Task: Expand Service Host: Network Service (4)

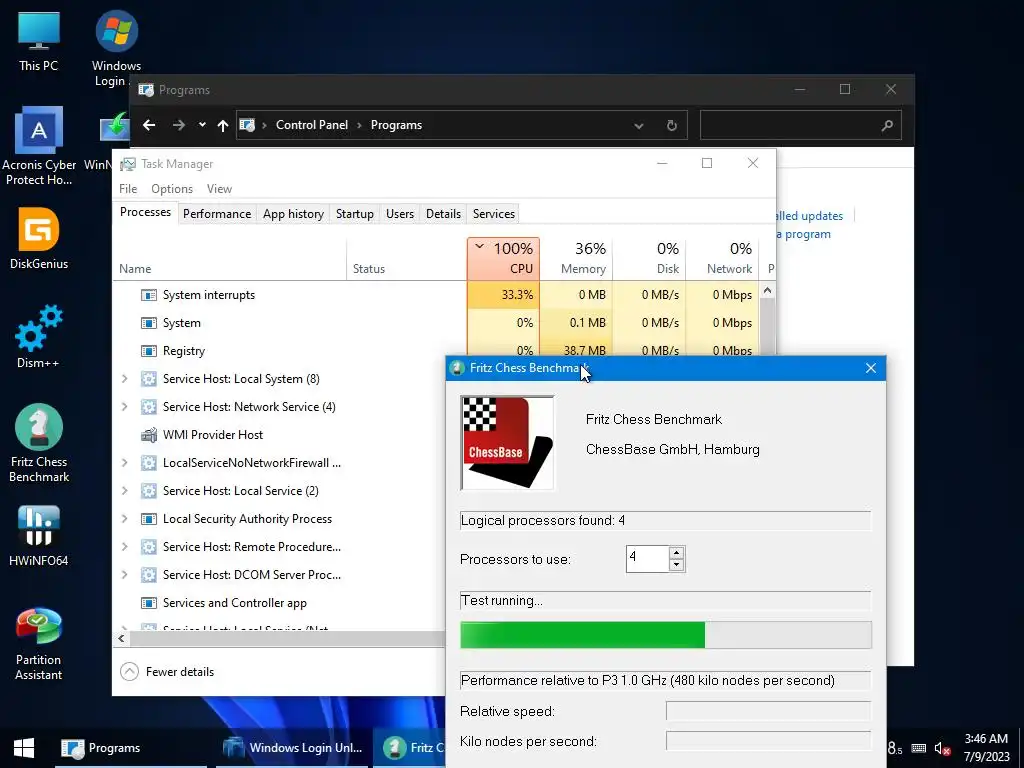Action: (125, 407)
